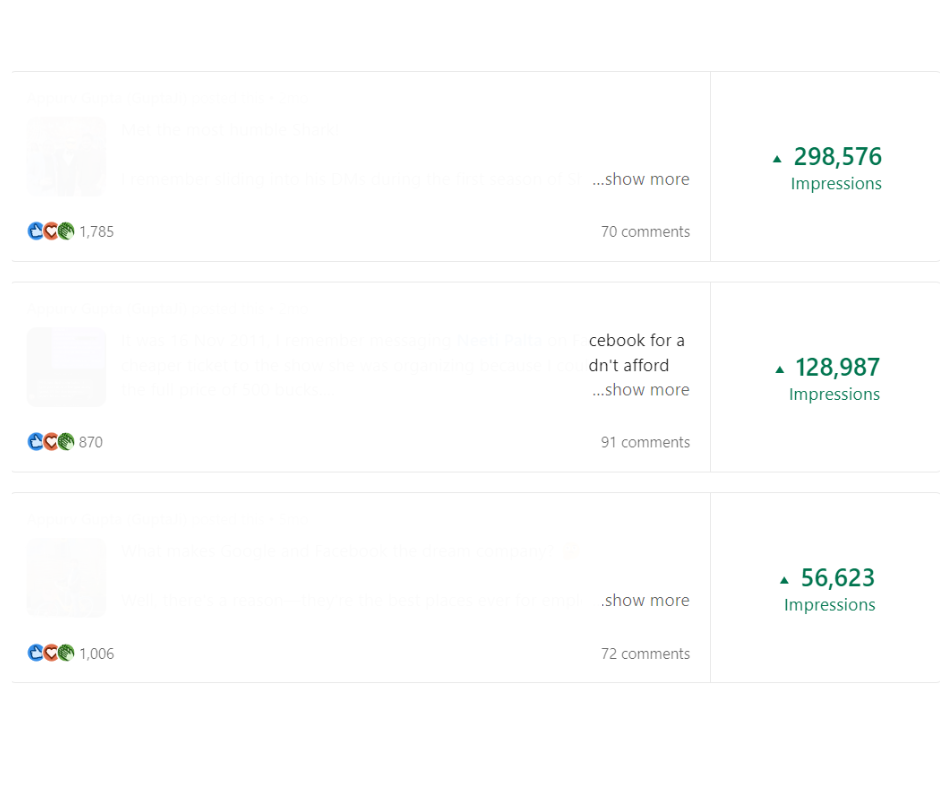940x788 pixels.
Task: Click the green up arrow beside 298,576
Action: pyautogui.click(x=777, y=159)
